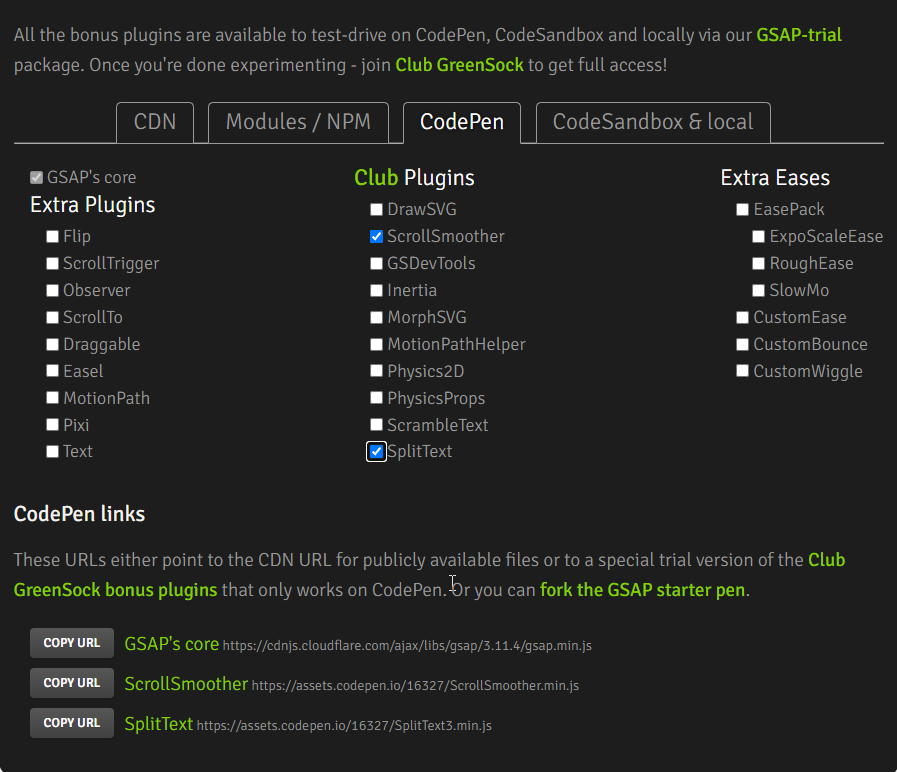This screenshot has width=897, height=772.
Task: Uncheck the SplitText checkbox
Action: (376, 452)
